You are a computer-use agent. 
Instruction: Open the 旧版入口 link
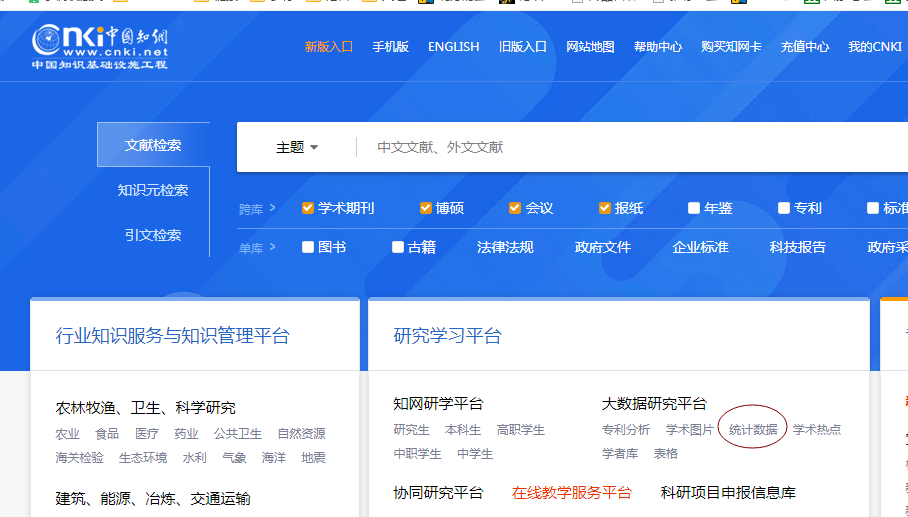coord(523,47)
